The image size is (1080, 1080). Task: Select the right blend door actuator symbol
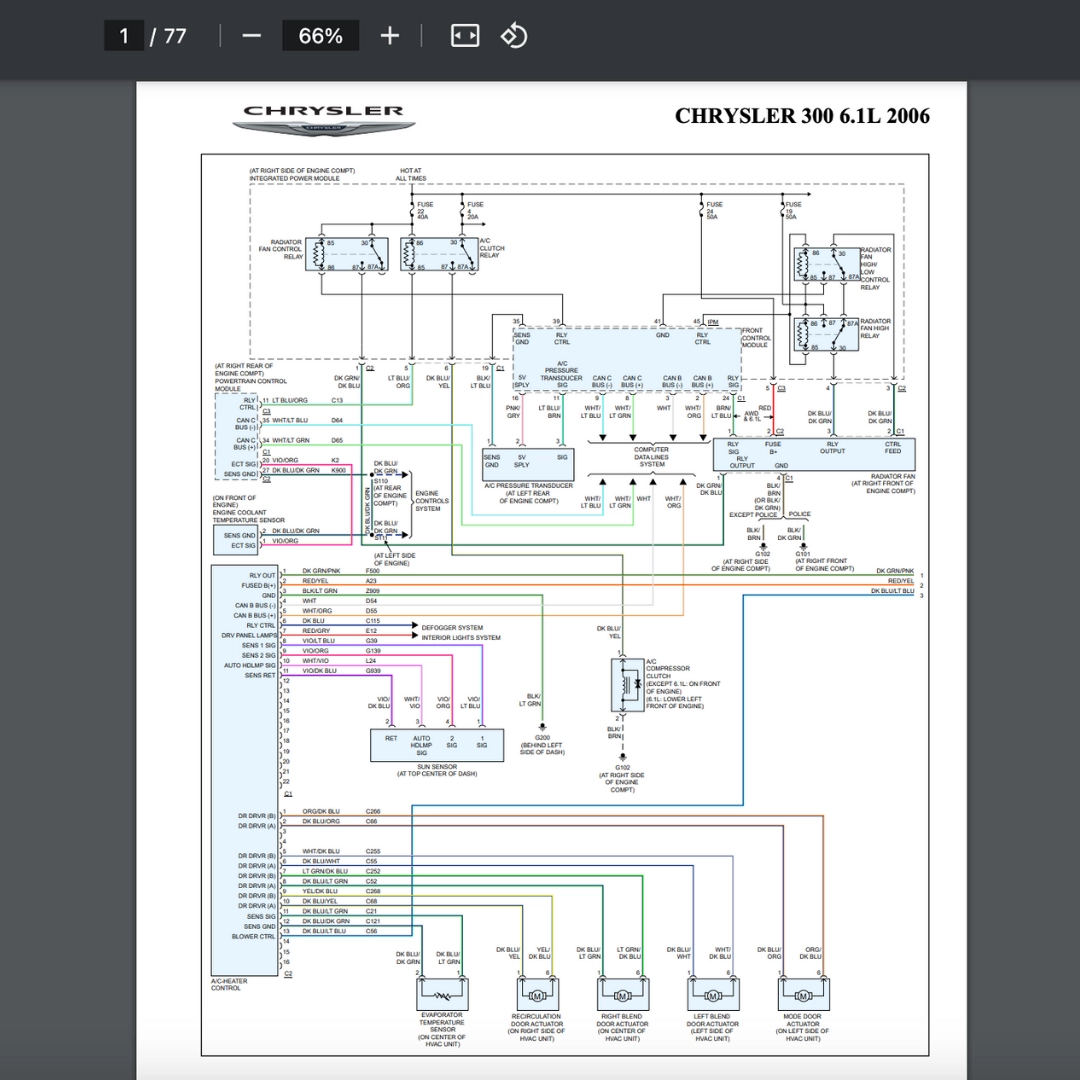coord(621,994)
